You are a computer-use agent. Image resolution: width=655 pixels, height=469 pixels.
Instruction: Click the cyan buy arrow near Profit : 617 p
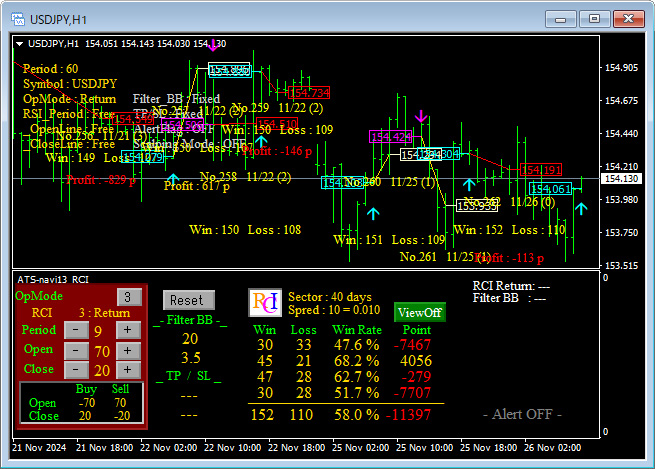(173, 178)
